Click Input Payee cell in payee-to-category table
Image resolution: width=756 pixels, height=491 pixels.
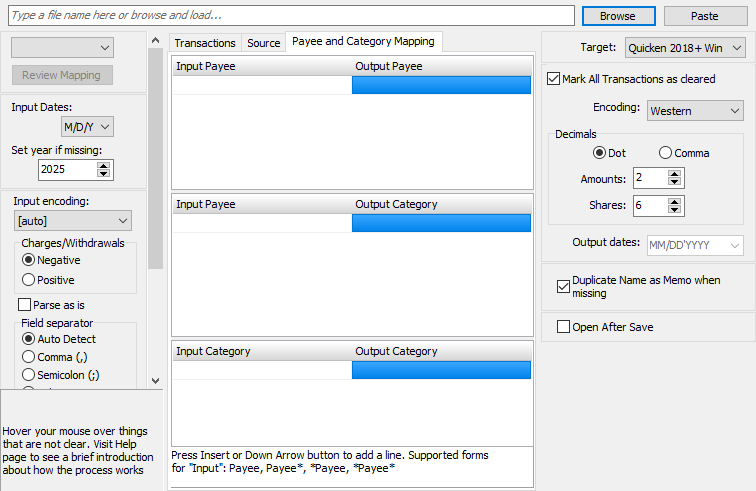click(262, 223)
